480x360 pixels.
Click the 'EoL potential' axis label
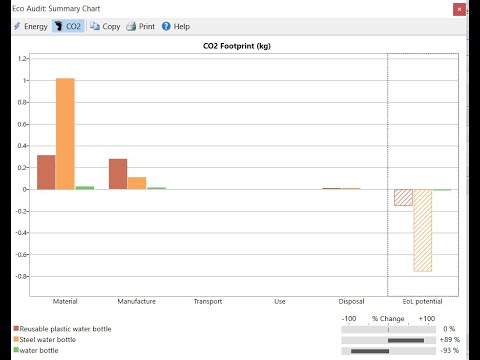pos(422,301)
